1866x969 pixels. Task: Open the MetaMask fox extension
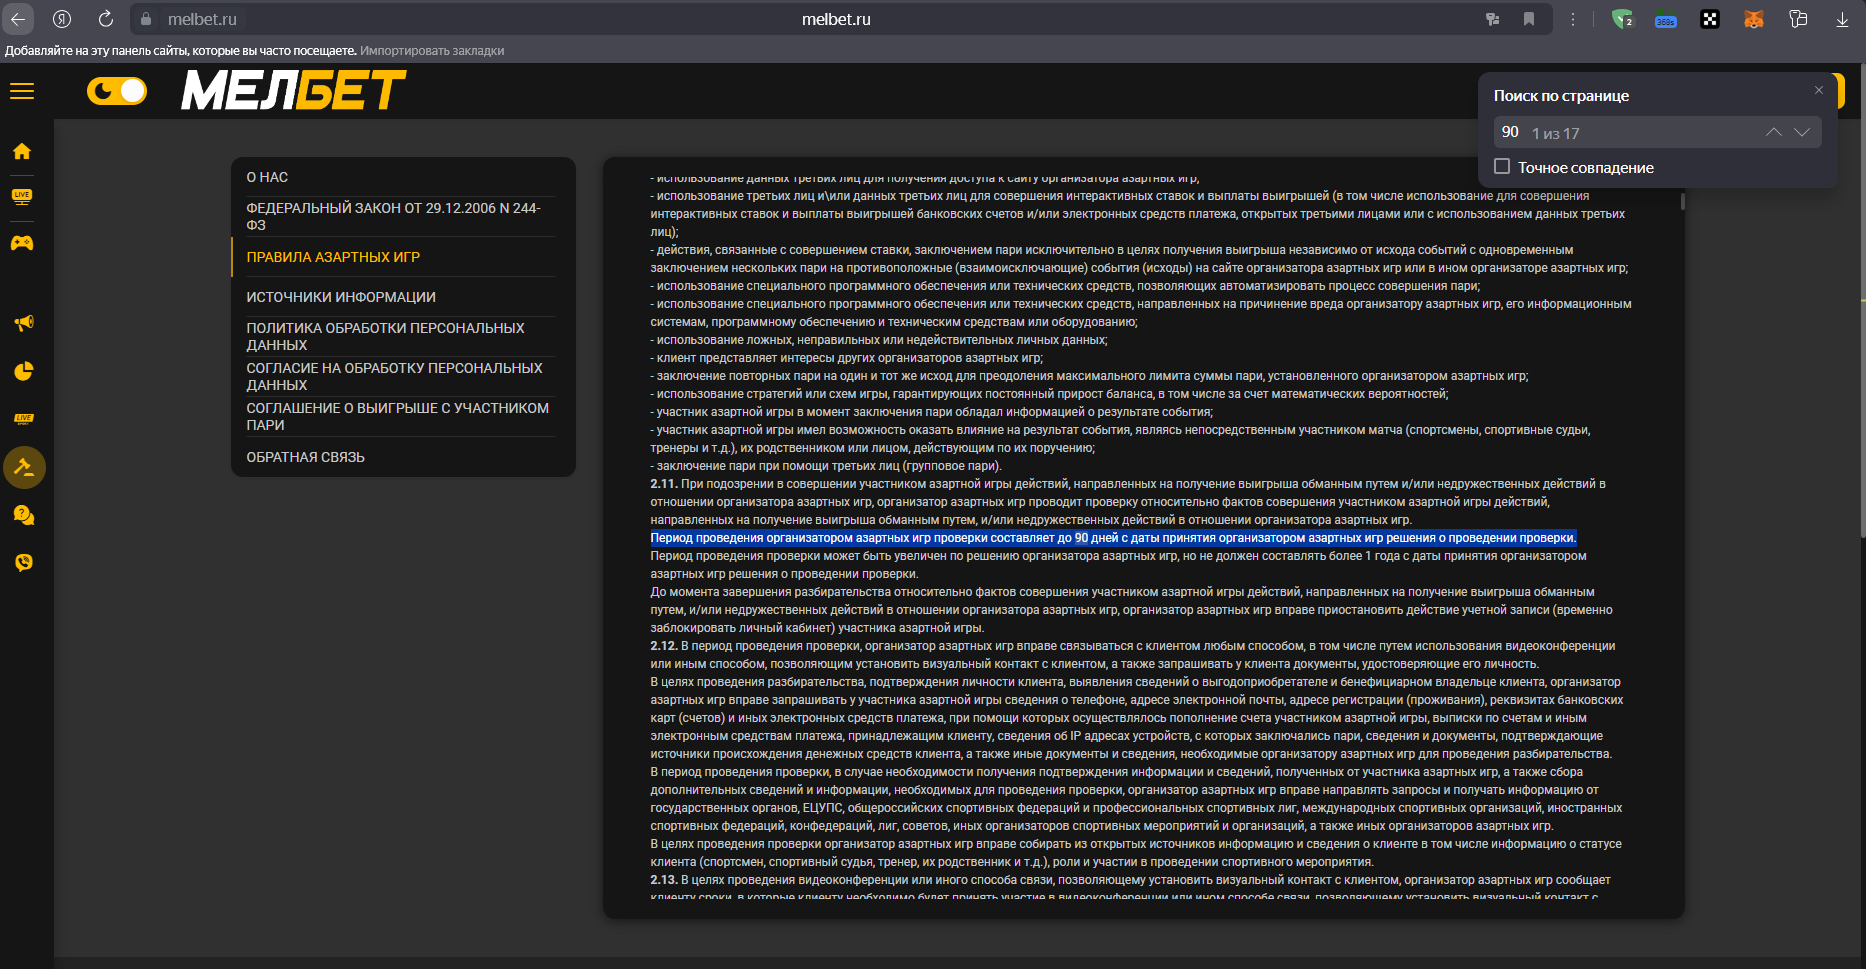tap(1753, 19)
